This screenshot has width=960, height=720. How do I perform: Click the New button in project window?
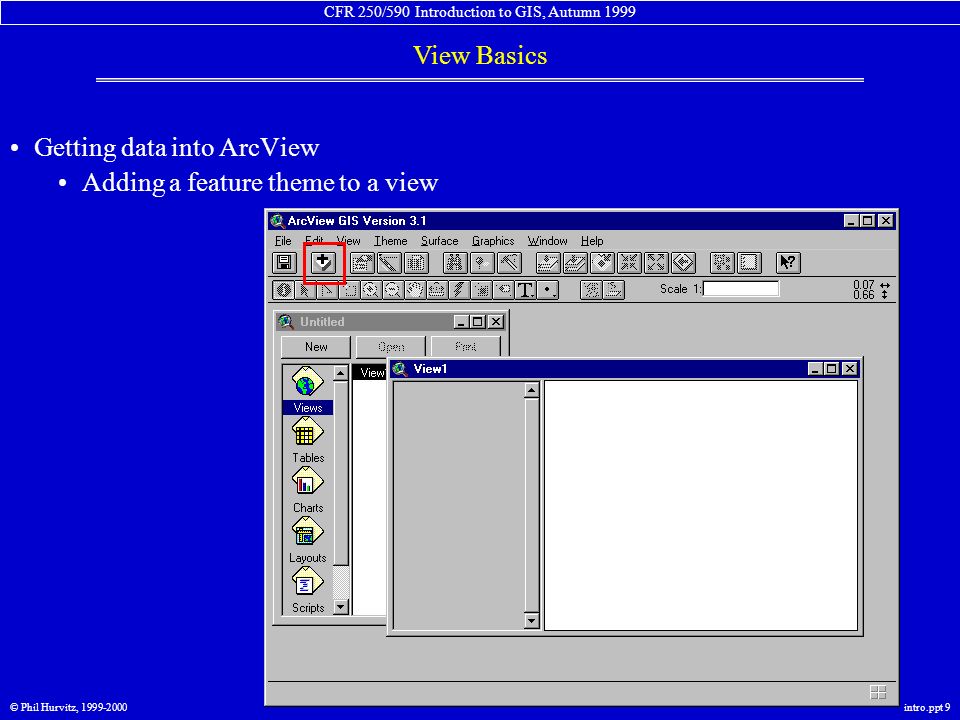[316, 347]
